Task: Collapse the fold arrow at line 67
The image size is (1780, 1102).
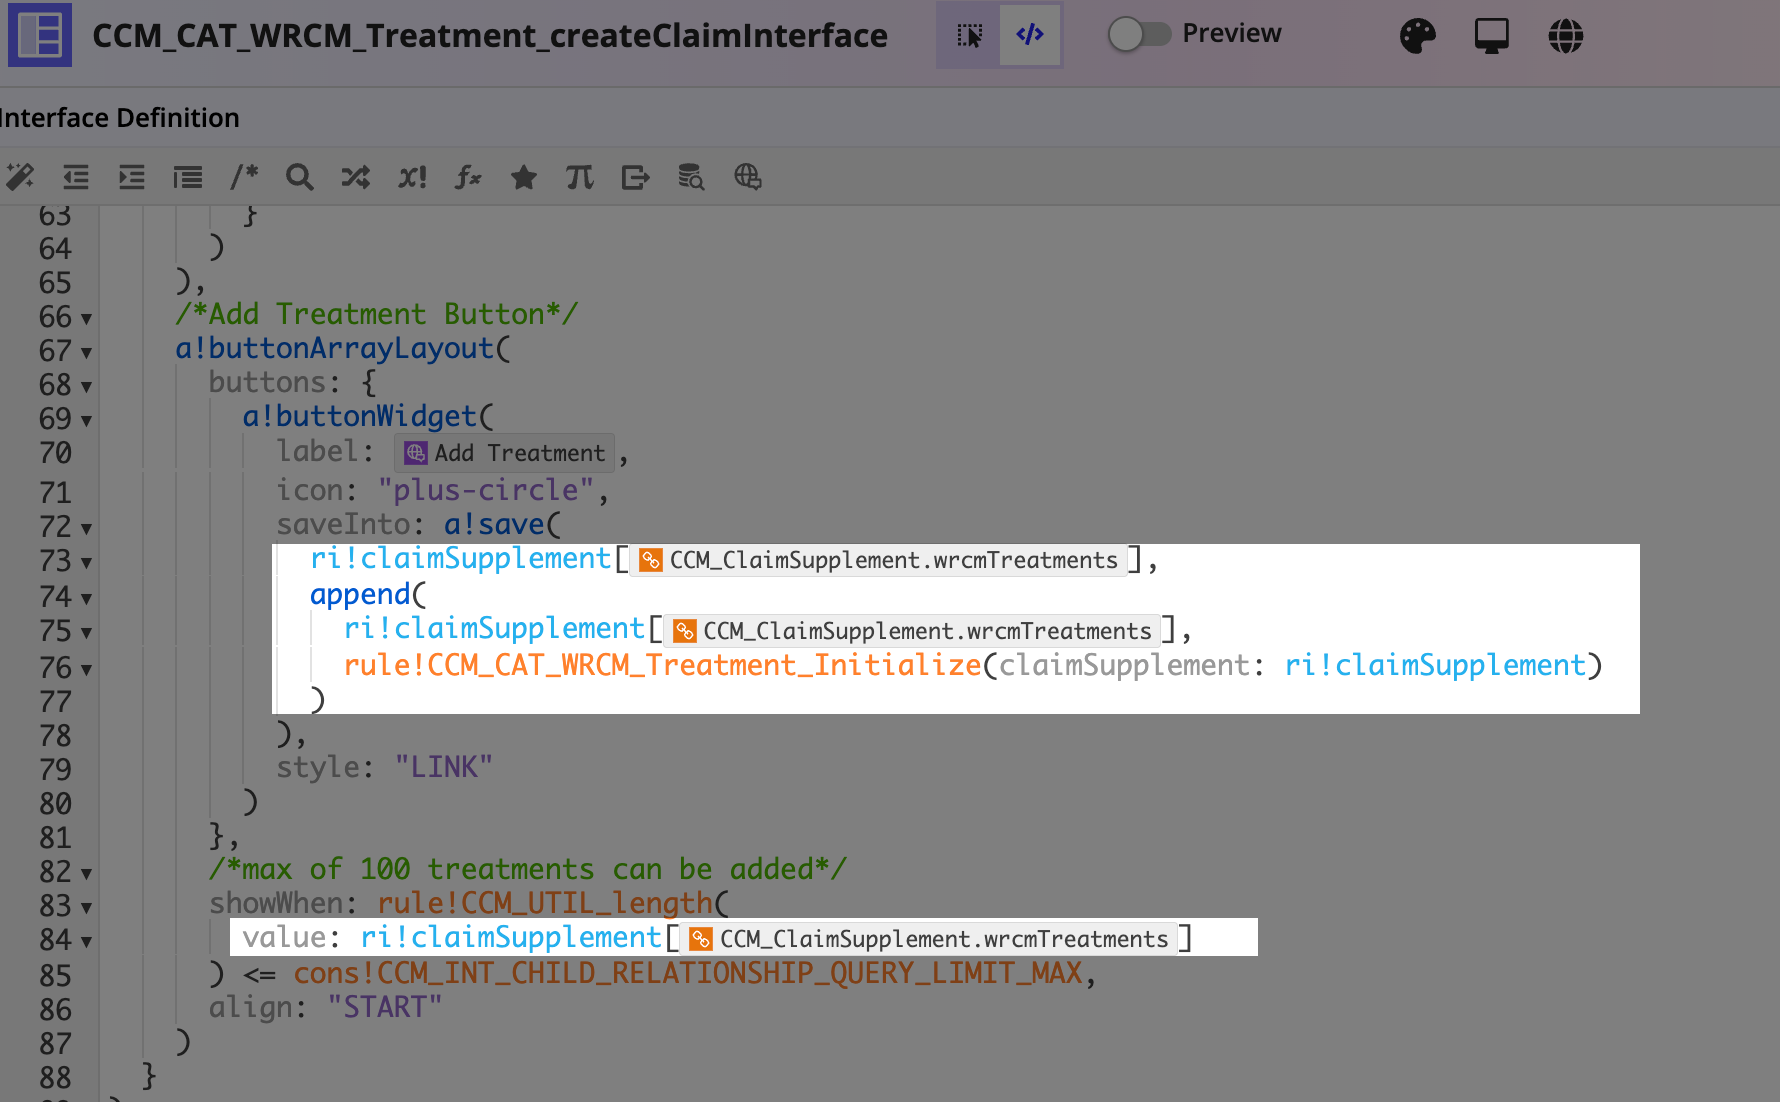Action: click(x=86, y=353)
